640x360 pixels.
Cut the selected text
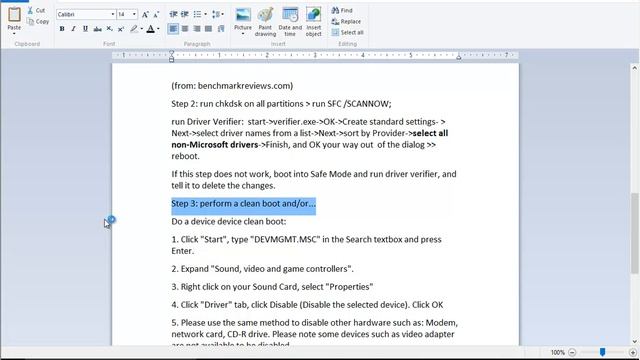point(36,10)
